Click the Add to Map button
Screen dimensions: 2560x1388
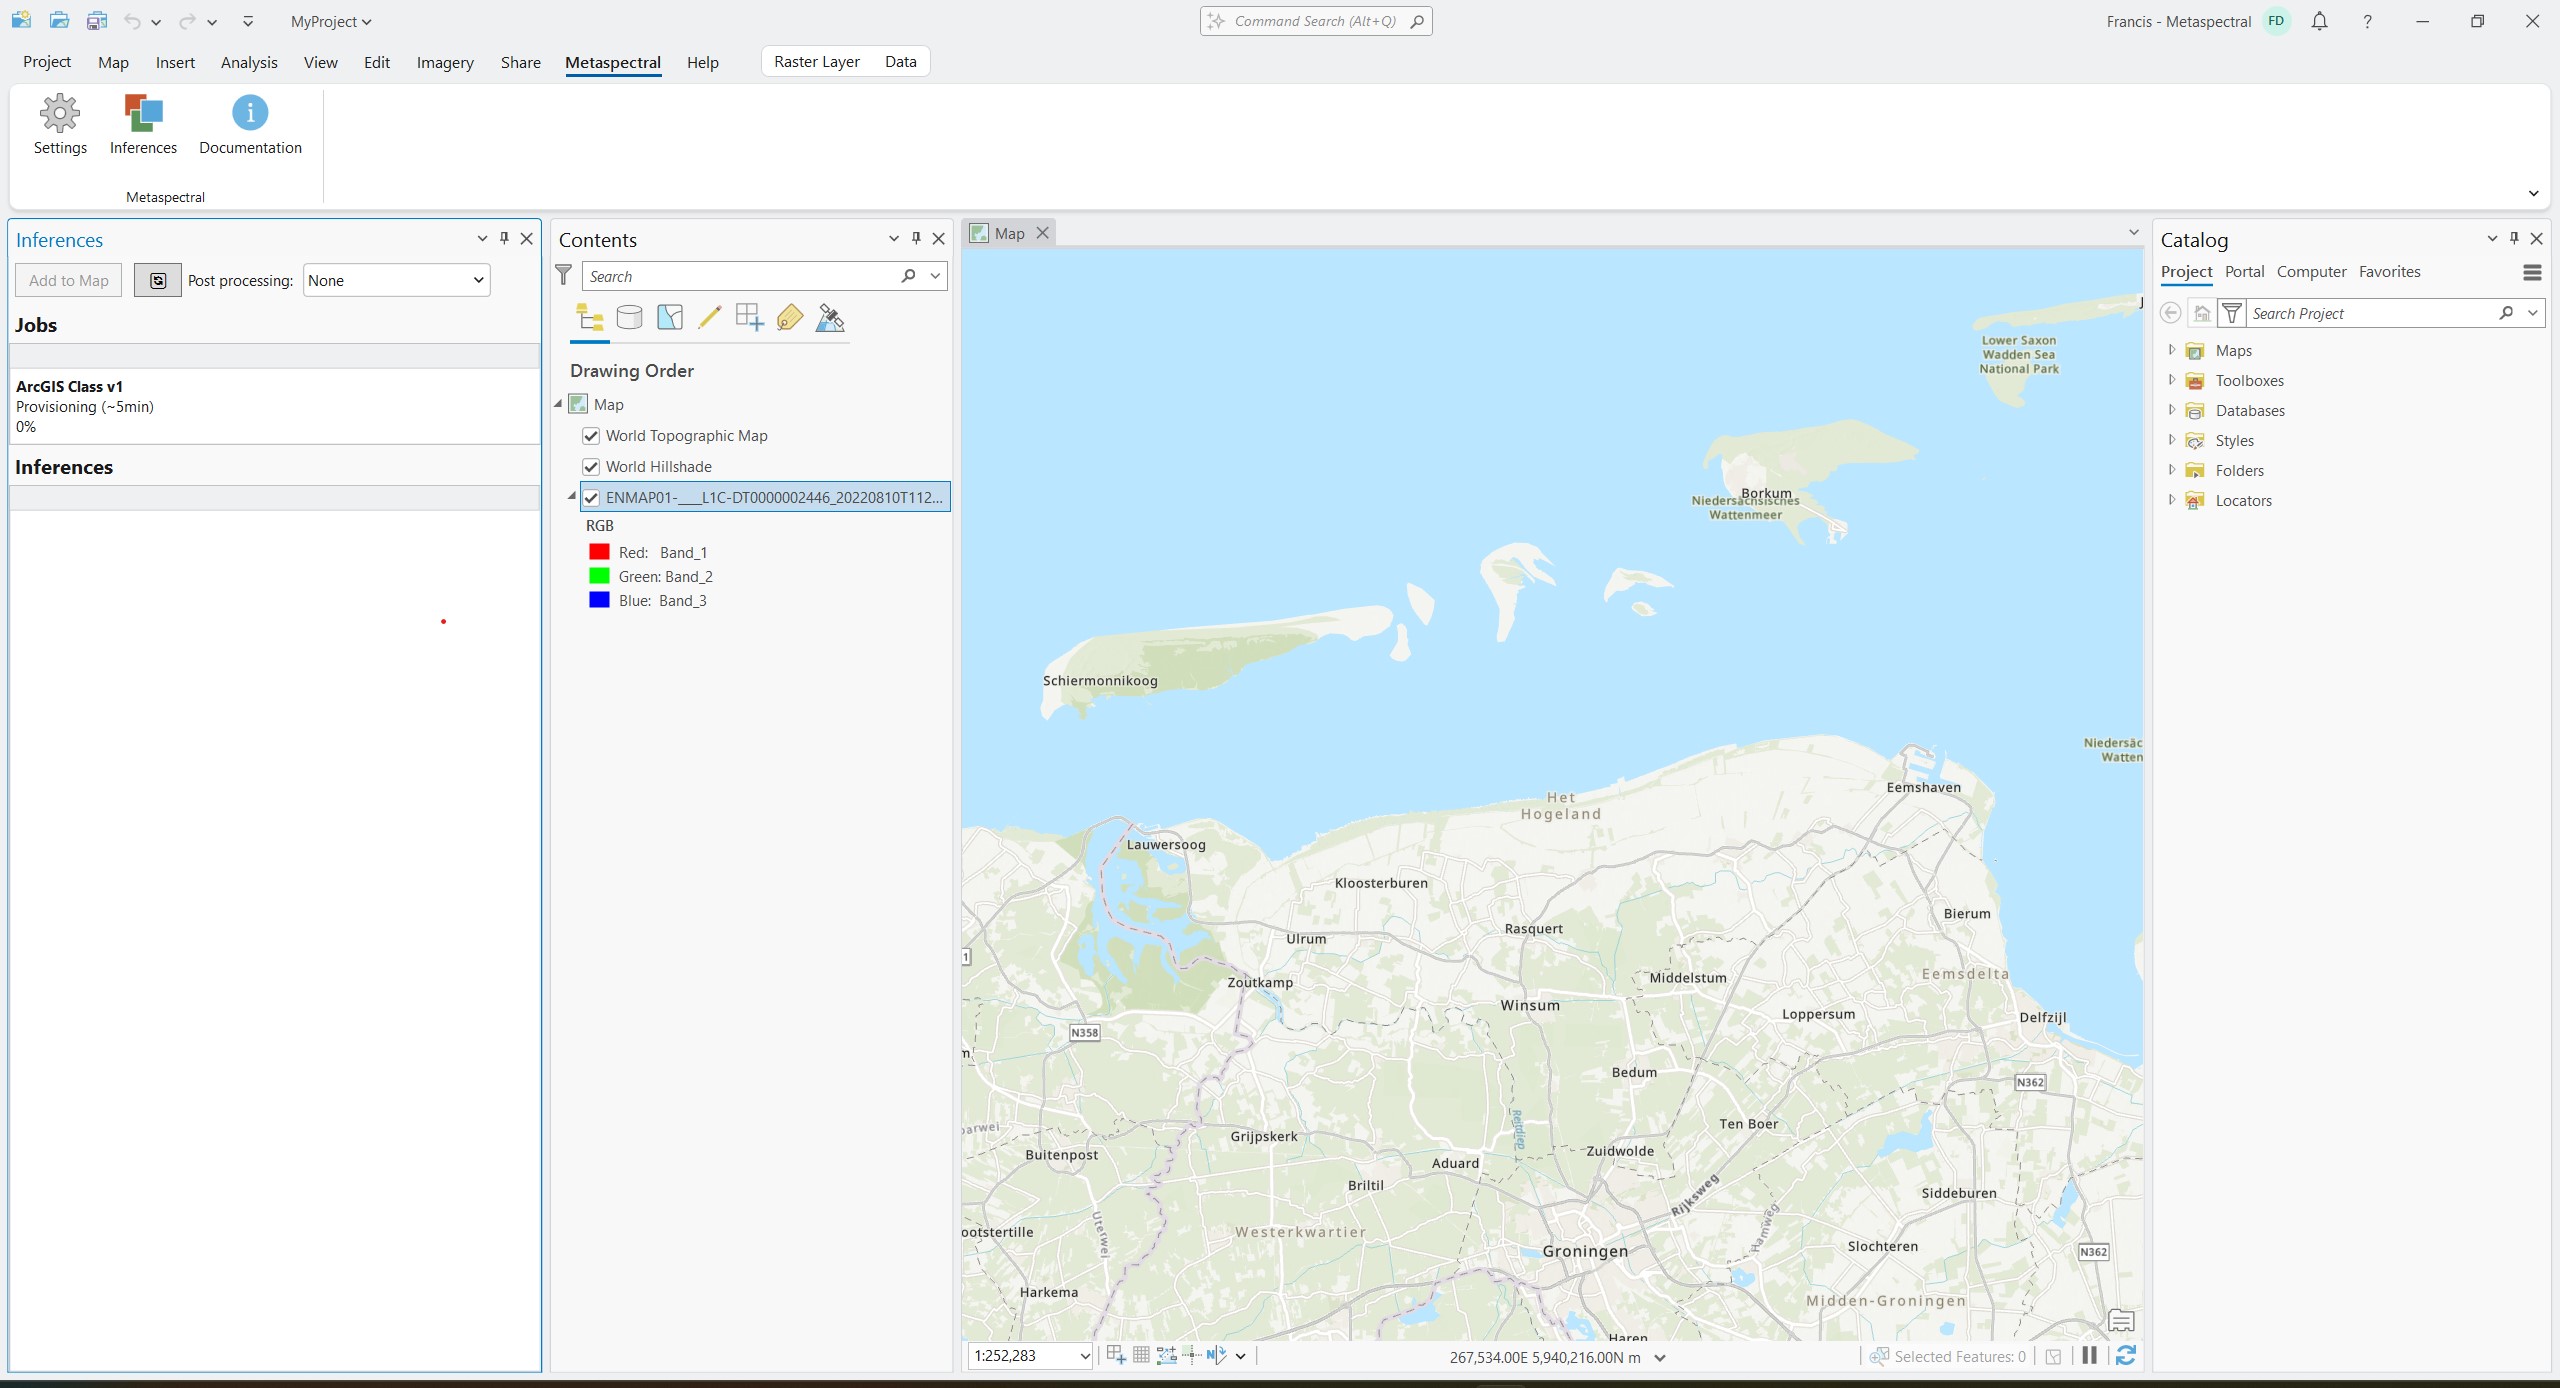coord(68,280)
